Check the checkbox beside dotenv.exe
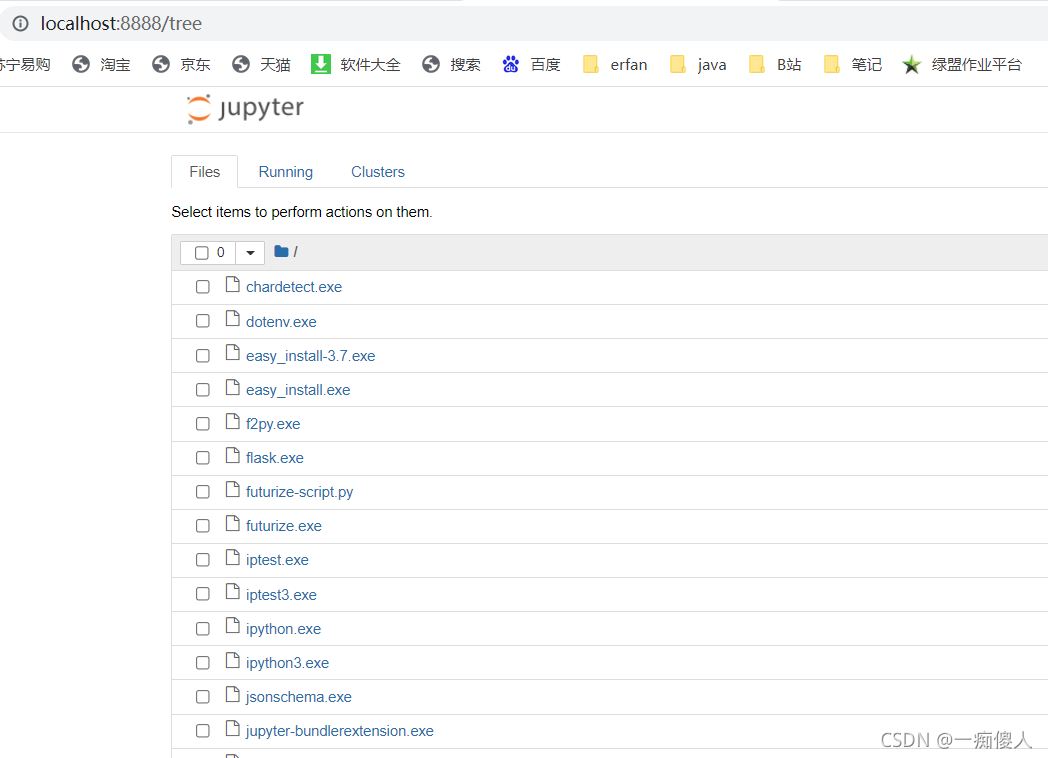Viewport: 1048px width, 758px height. (203, 321)
